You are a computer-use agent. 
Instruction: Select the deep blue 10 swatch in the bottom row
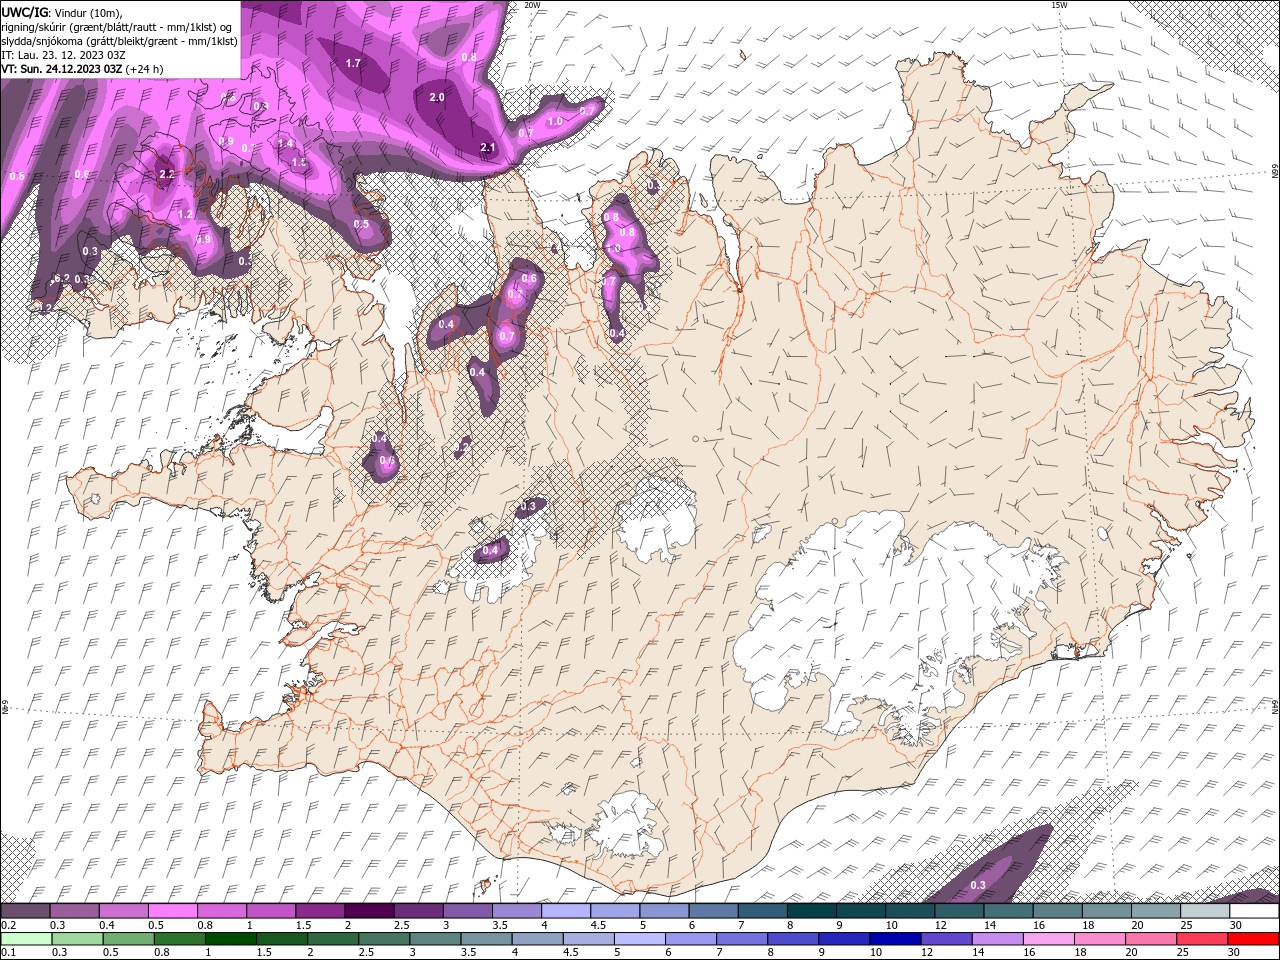click(x=895, y=938)
